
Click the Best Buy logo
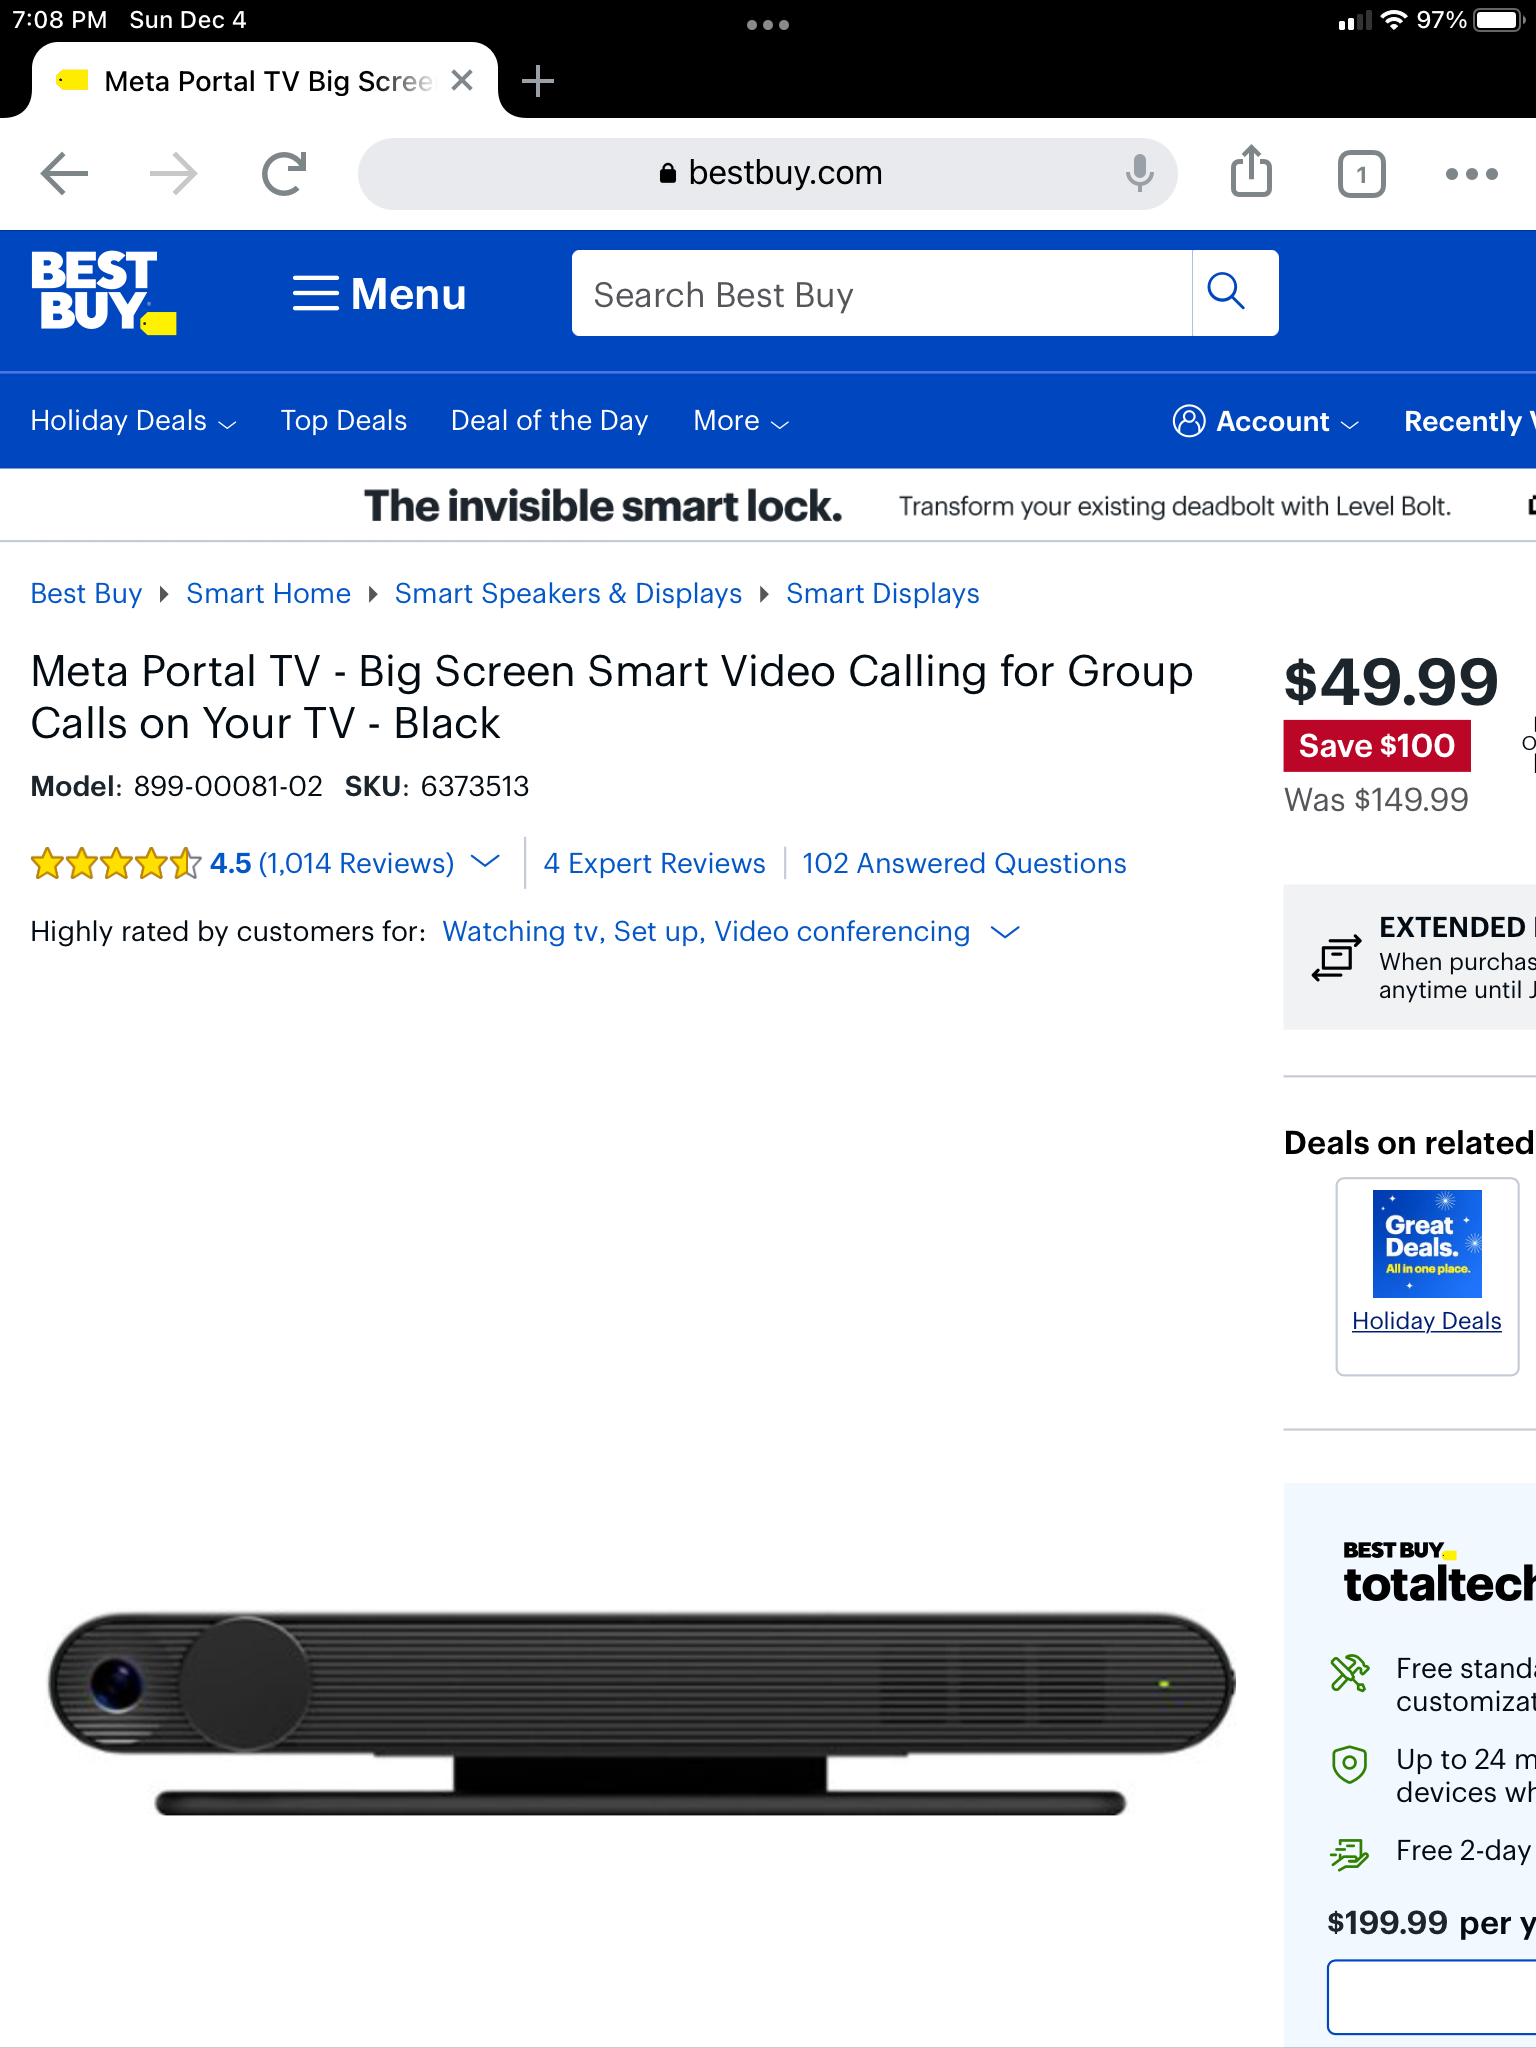coord(104,292)
